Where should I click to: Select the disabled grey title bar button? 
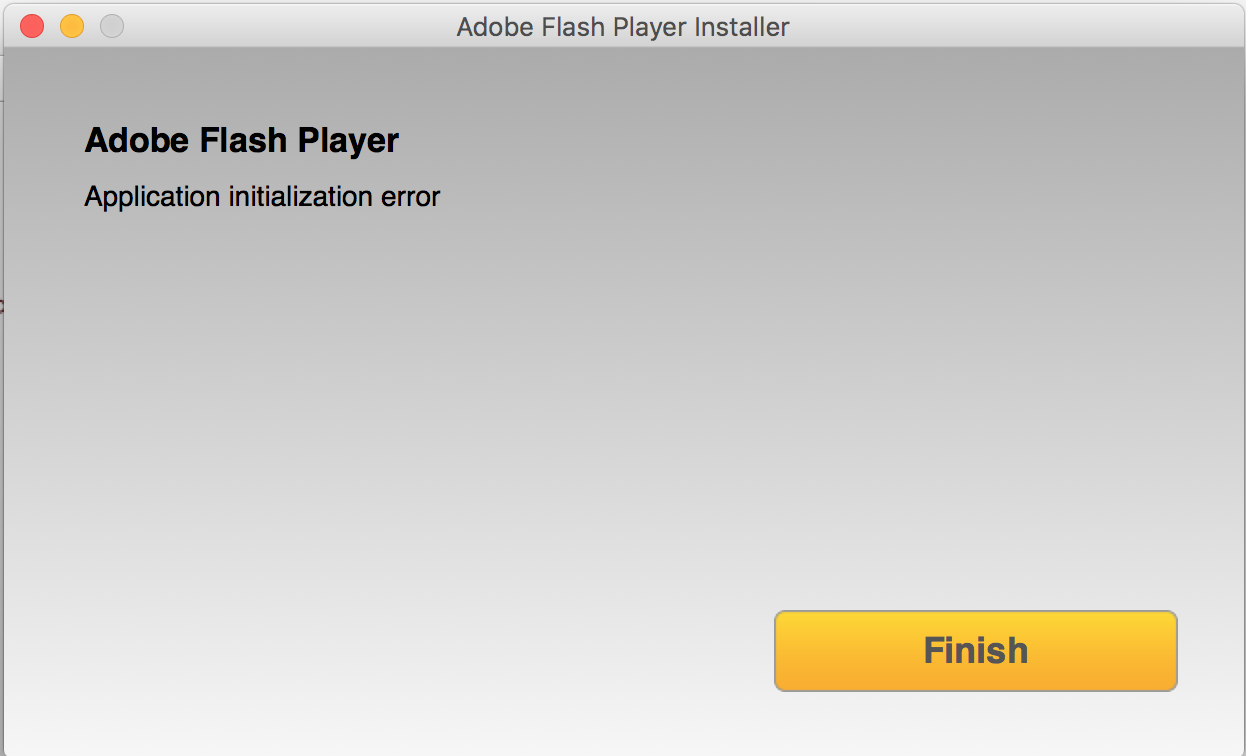112,26
